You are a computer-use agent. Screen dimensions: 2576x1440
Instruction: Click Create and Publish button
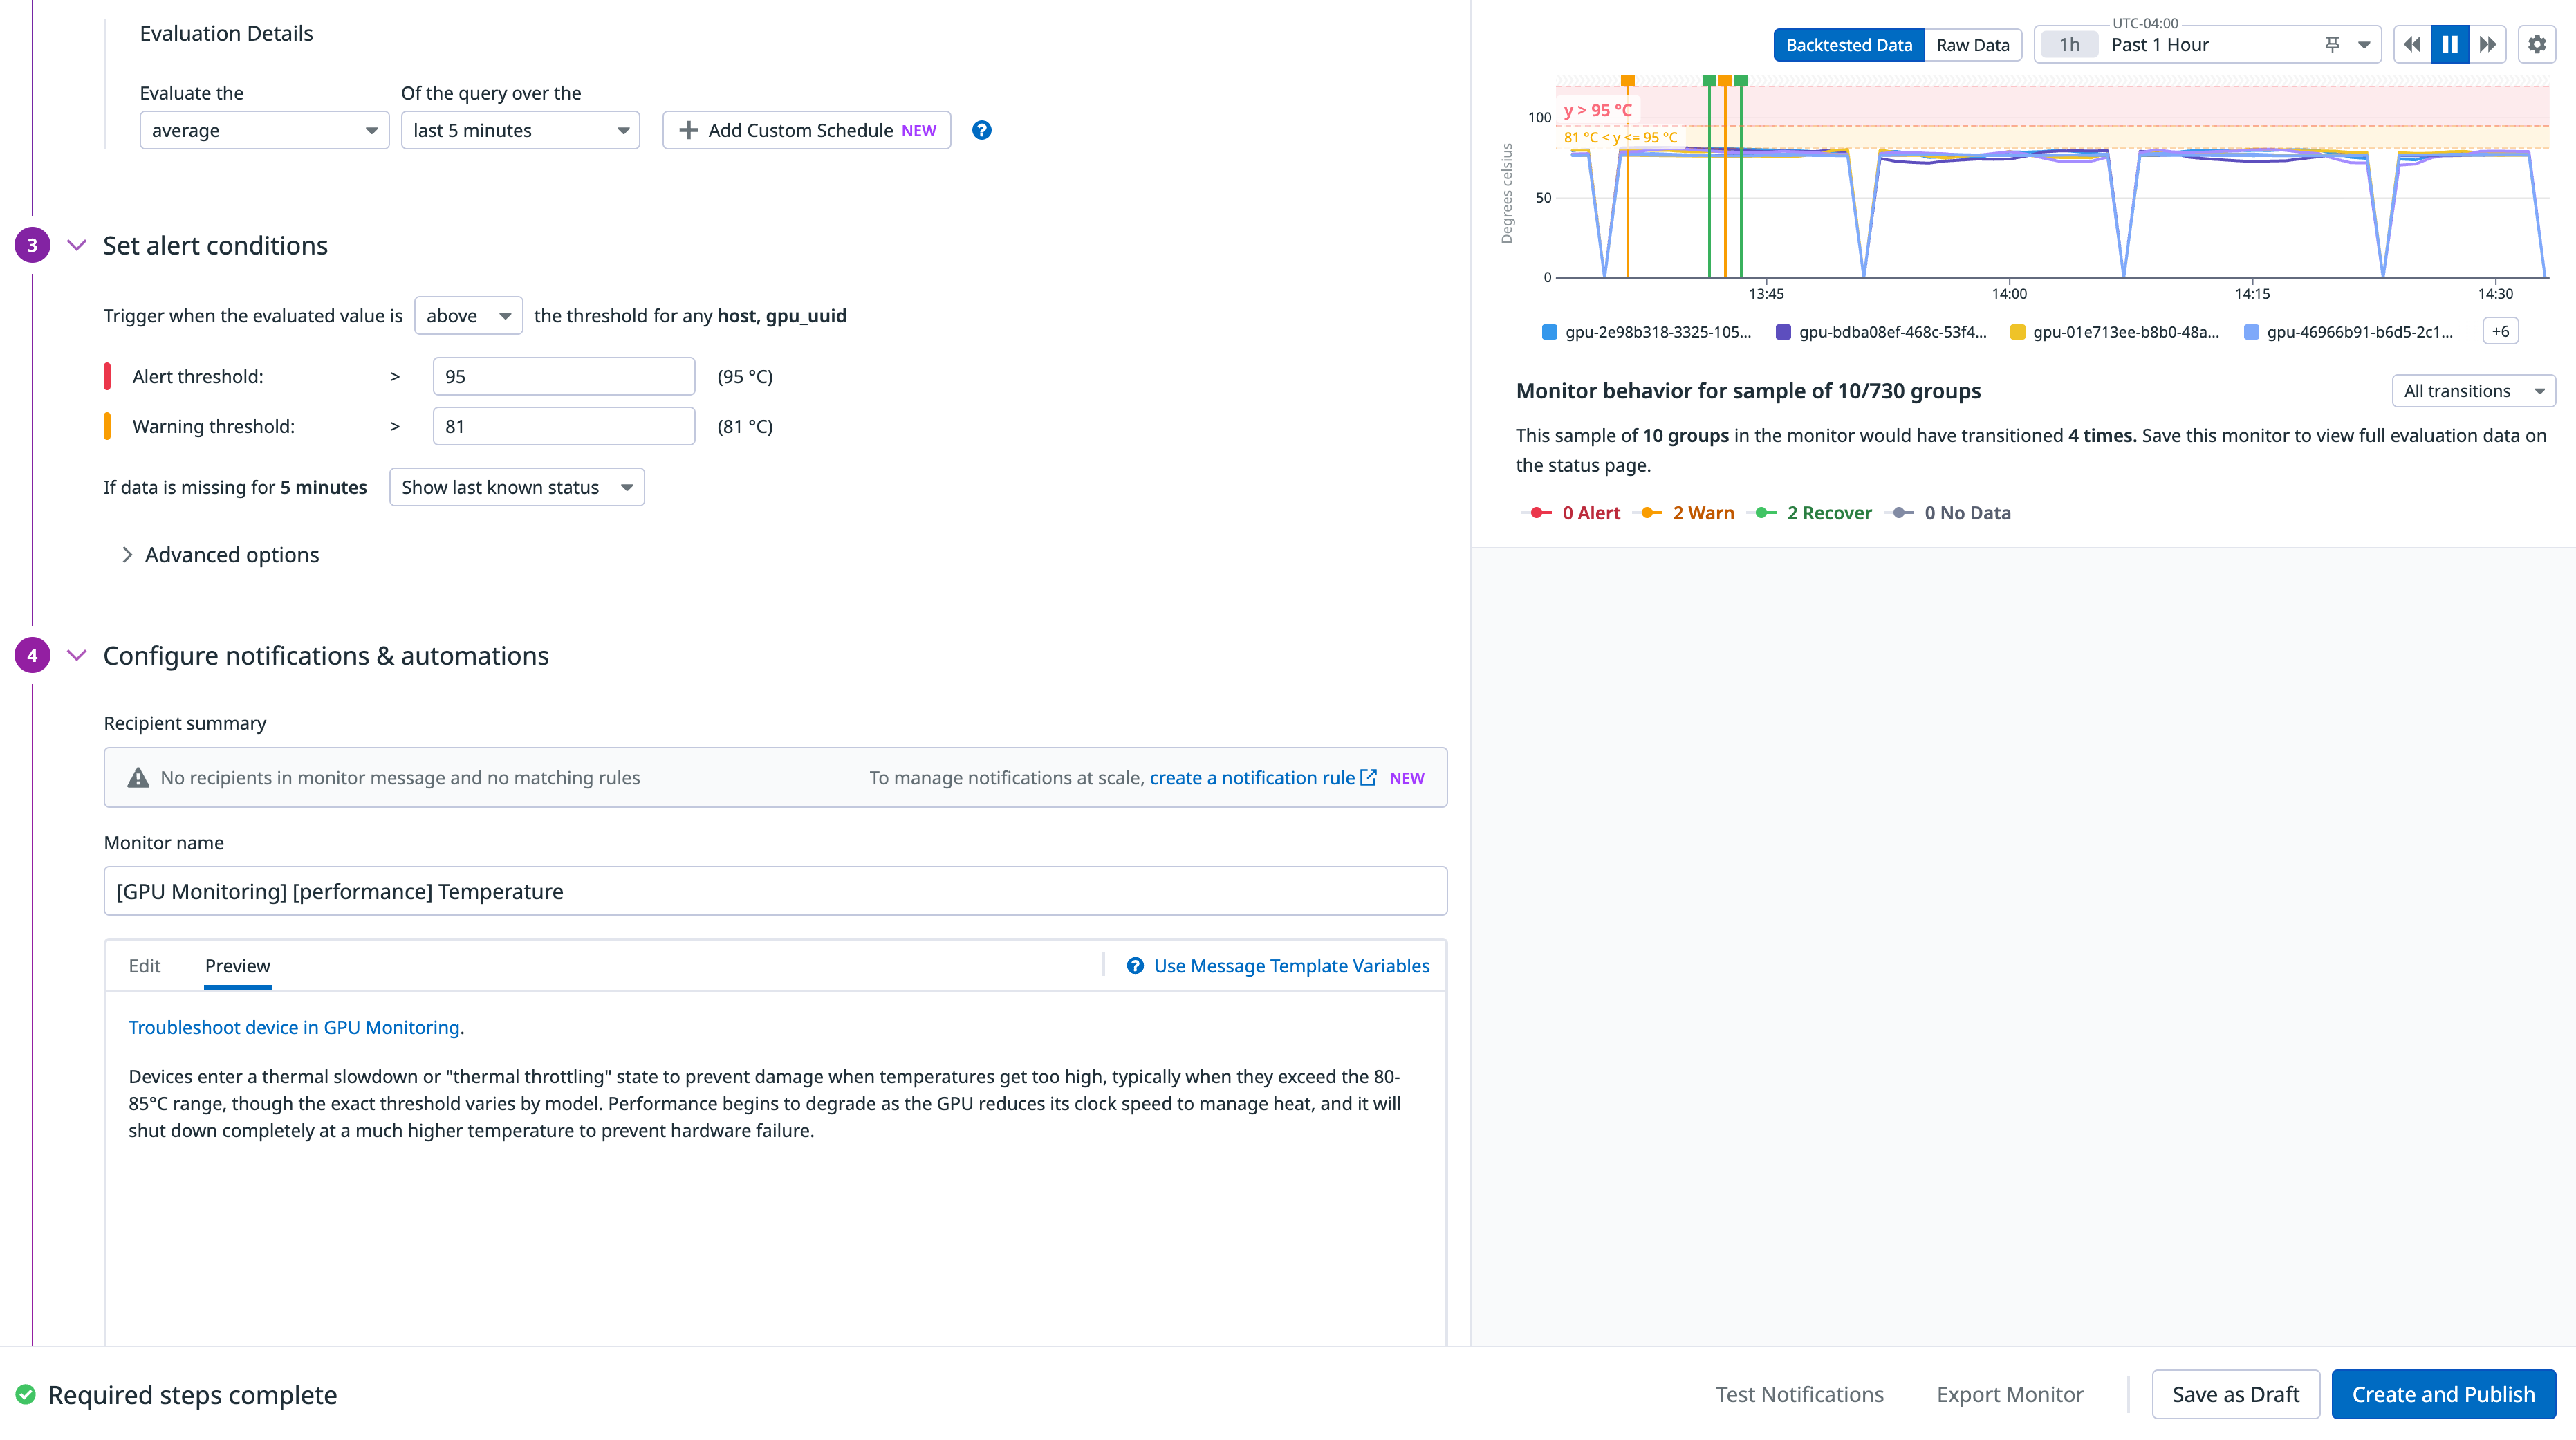pos(2443,1394)
